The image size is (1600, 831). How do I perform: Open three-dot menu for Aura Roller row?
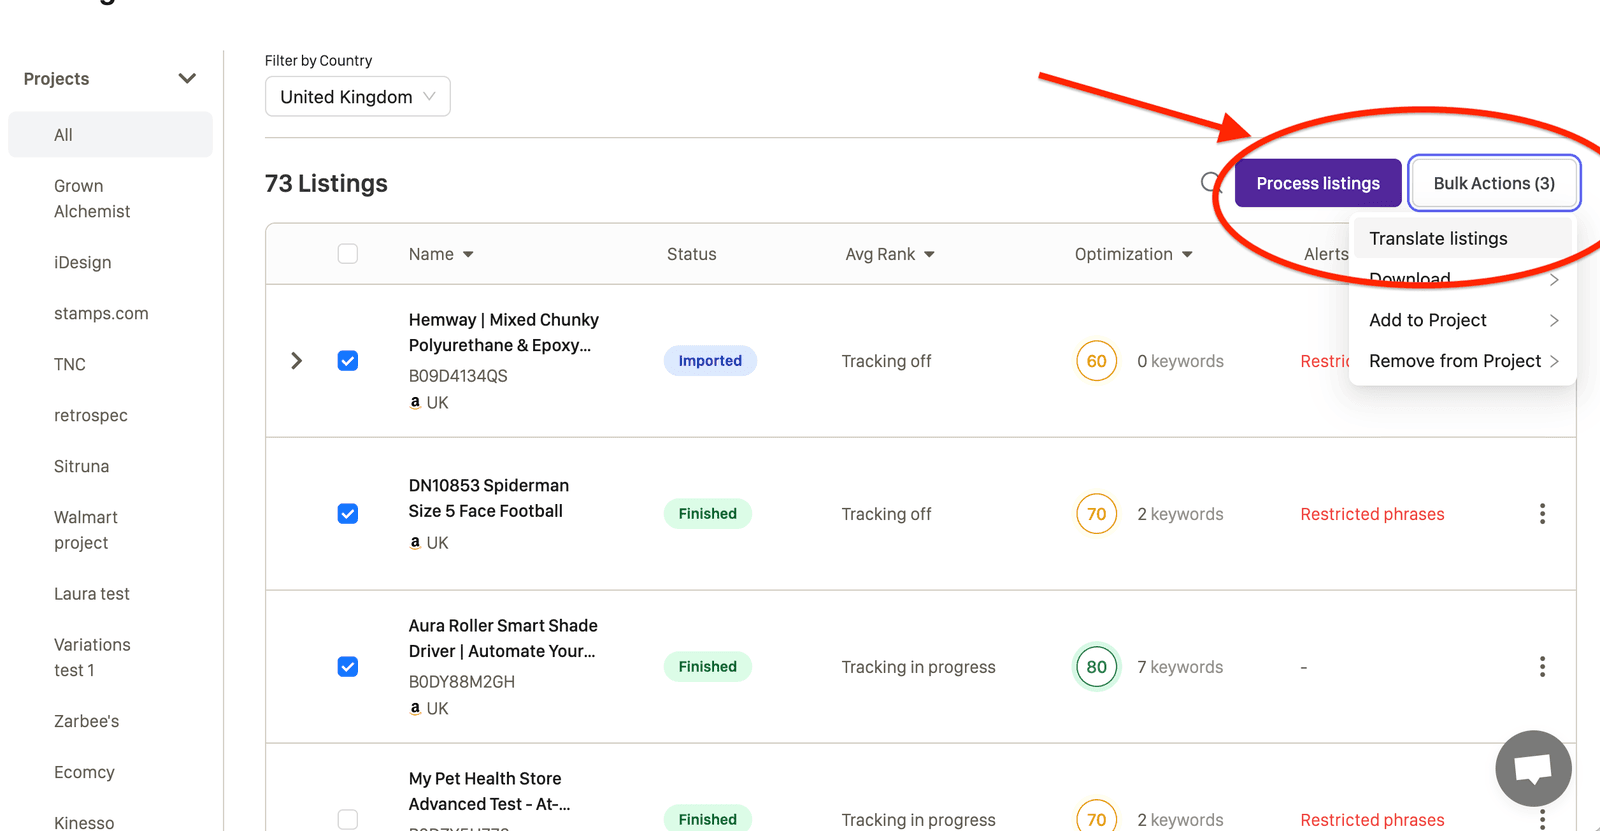click(x=1542, y=667)
